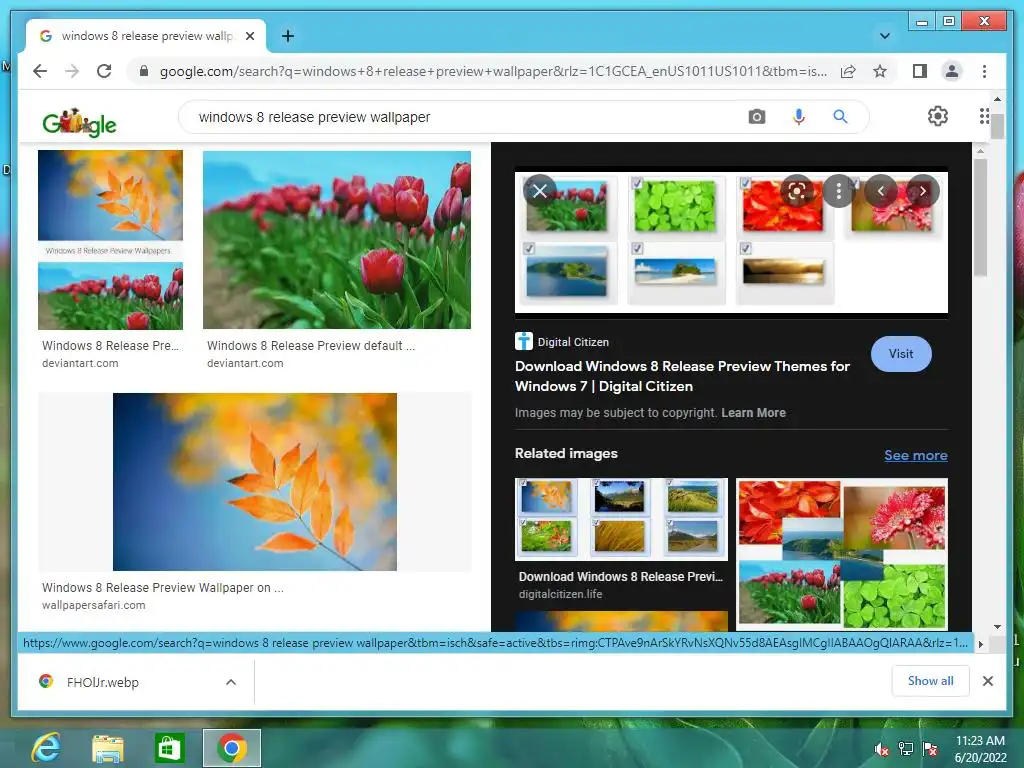Image resolution: width=1024 pixels, height=768 pixels.
Task: Click the browser forward arrow
Action: click(x=72, y=71)
